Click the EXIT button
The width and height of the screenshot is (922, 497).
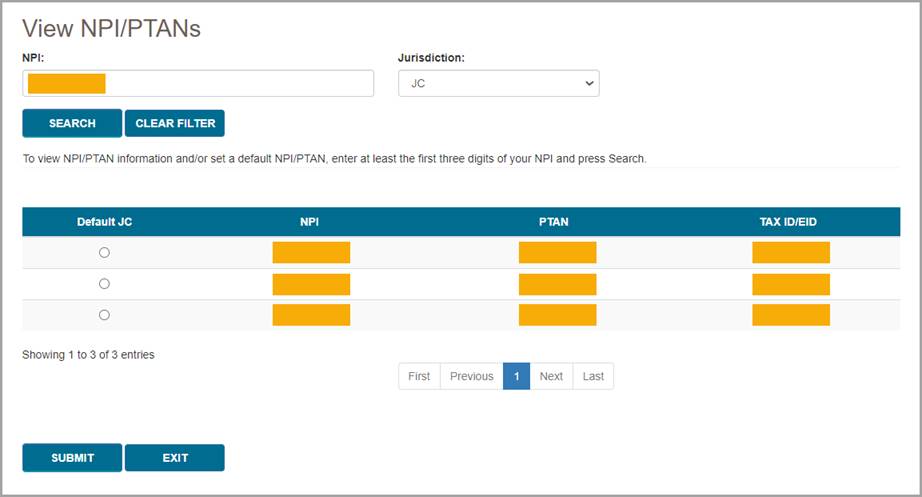pyautogui.click(x=175, y=458)
